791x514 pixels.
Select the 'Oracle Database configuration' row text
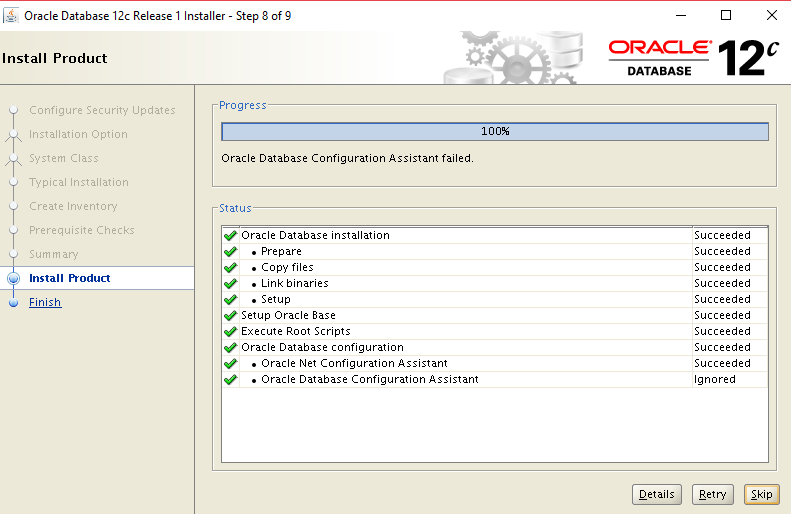click(322, 348)
